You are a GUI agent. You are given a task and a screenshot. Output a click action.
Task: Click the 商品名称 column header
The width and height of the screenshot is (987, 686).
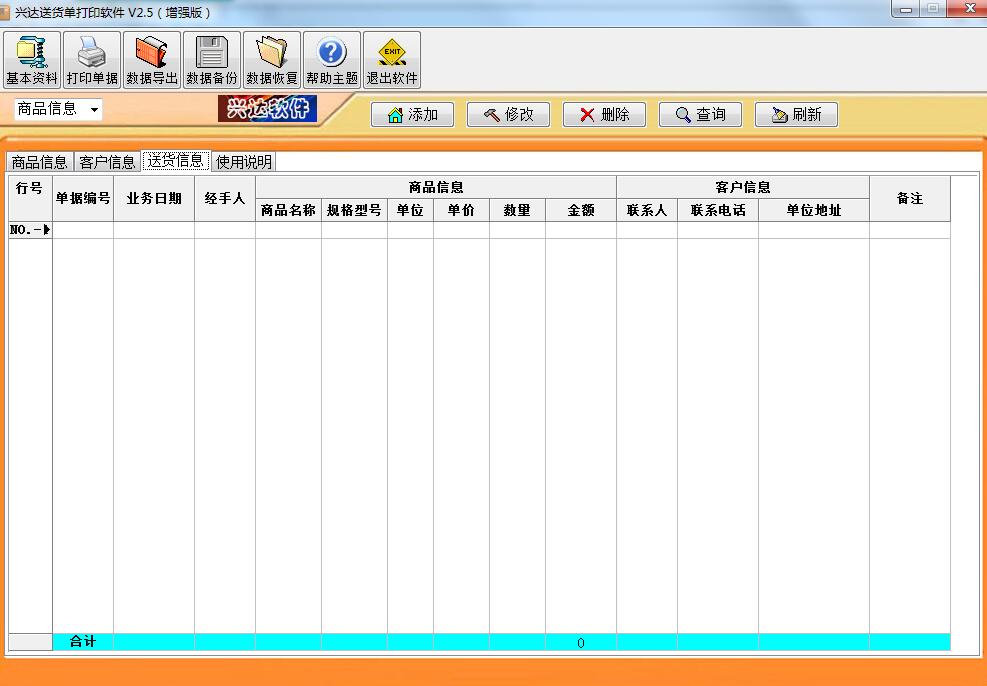pyautogui.click(x=288, y=210)
